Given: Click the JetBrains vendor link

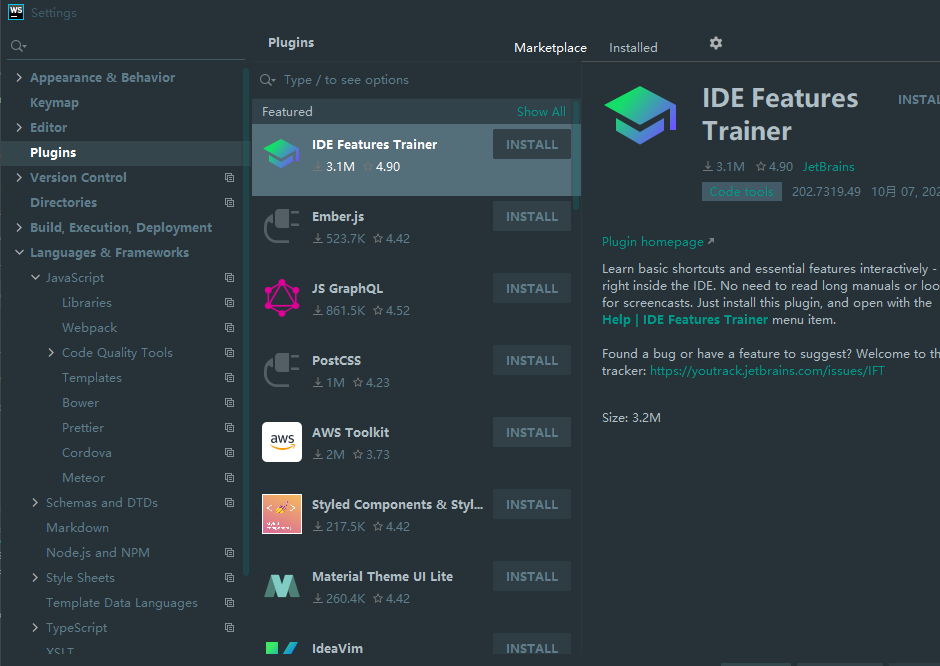Looking at the screenshot, I should tap(828, 167).
